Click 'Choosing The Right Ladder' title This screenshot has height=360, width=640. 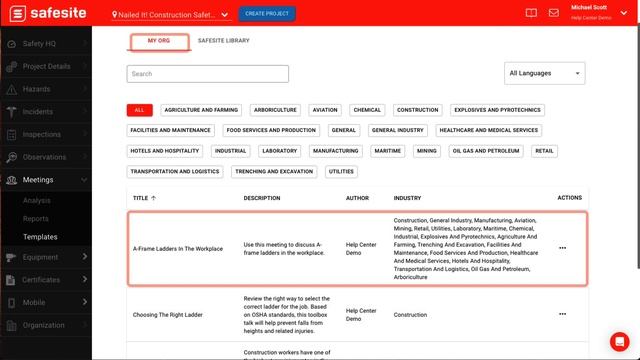(168, 315)
